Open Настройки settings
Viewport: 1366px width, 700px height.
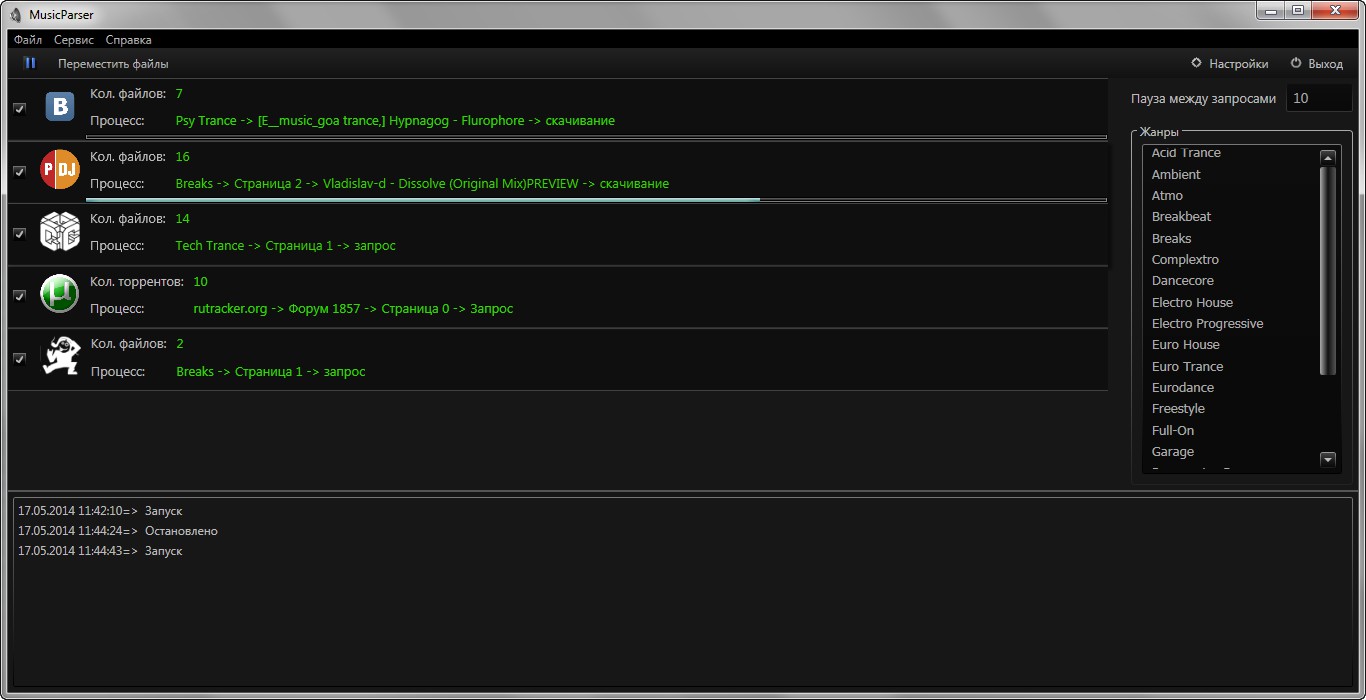coord(1229,64)
